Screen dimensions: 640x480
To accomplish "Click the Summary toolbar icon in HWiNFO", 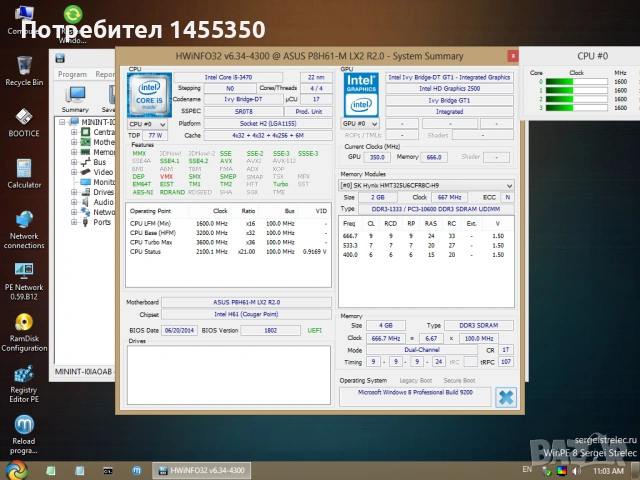I will [75, 99].
